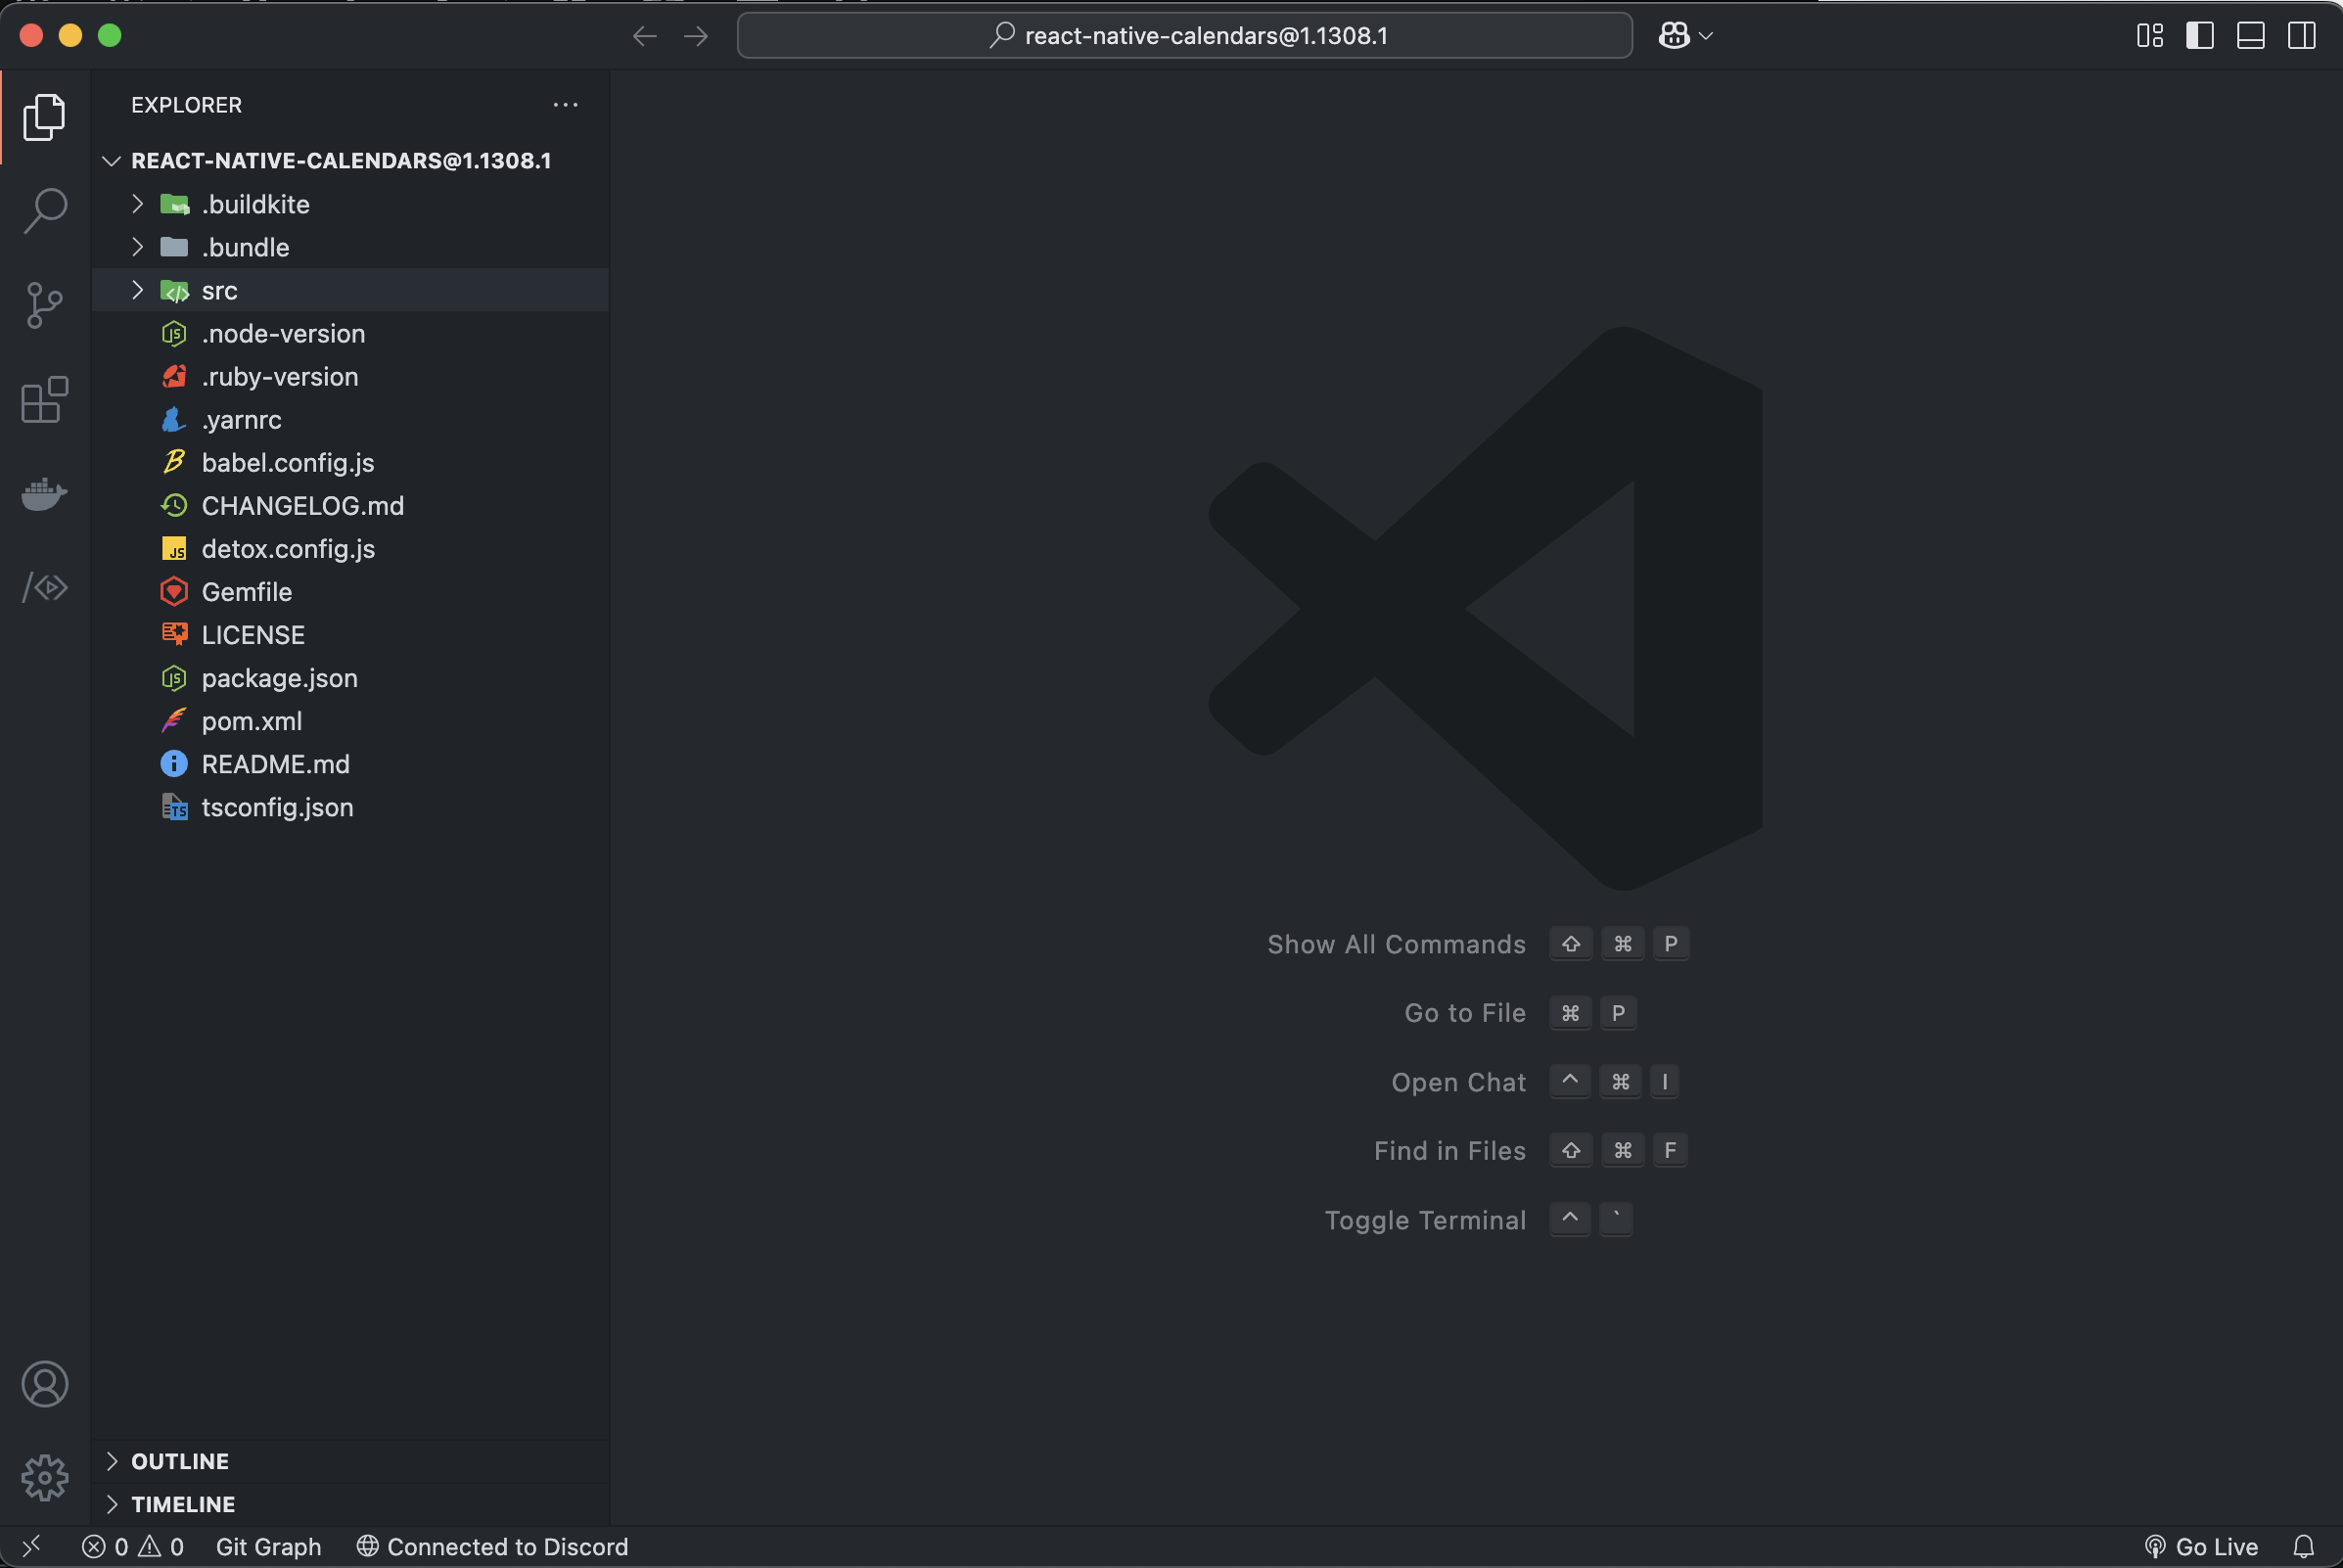Expand the TIMELINE section
Viewport: 2343px width, 1568px height.
coord(183,1504)
